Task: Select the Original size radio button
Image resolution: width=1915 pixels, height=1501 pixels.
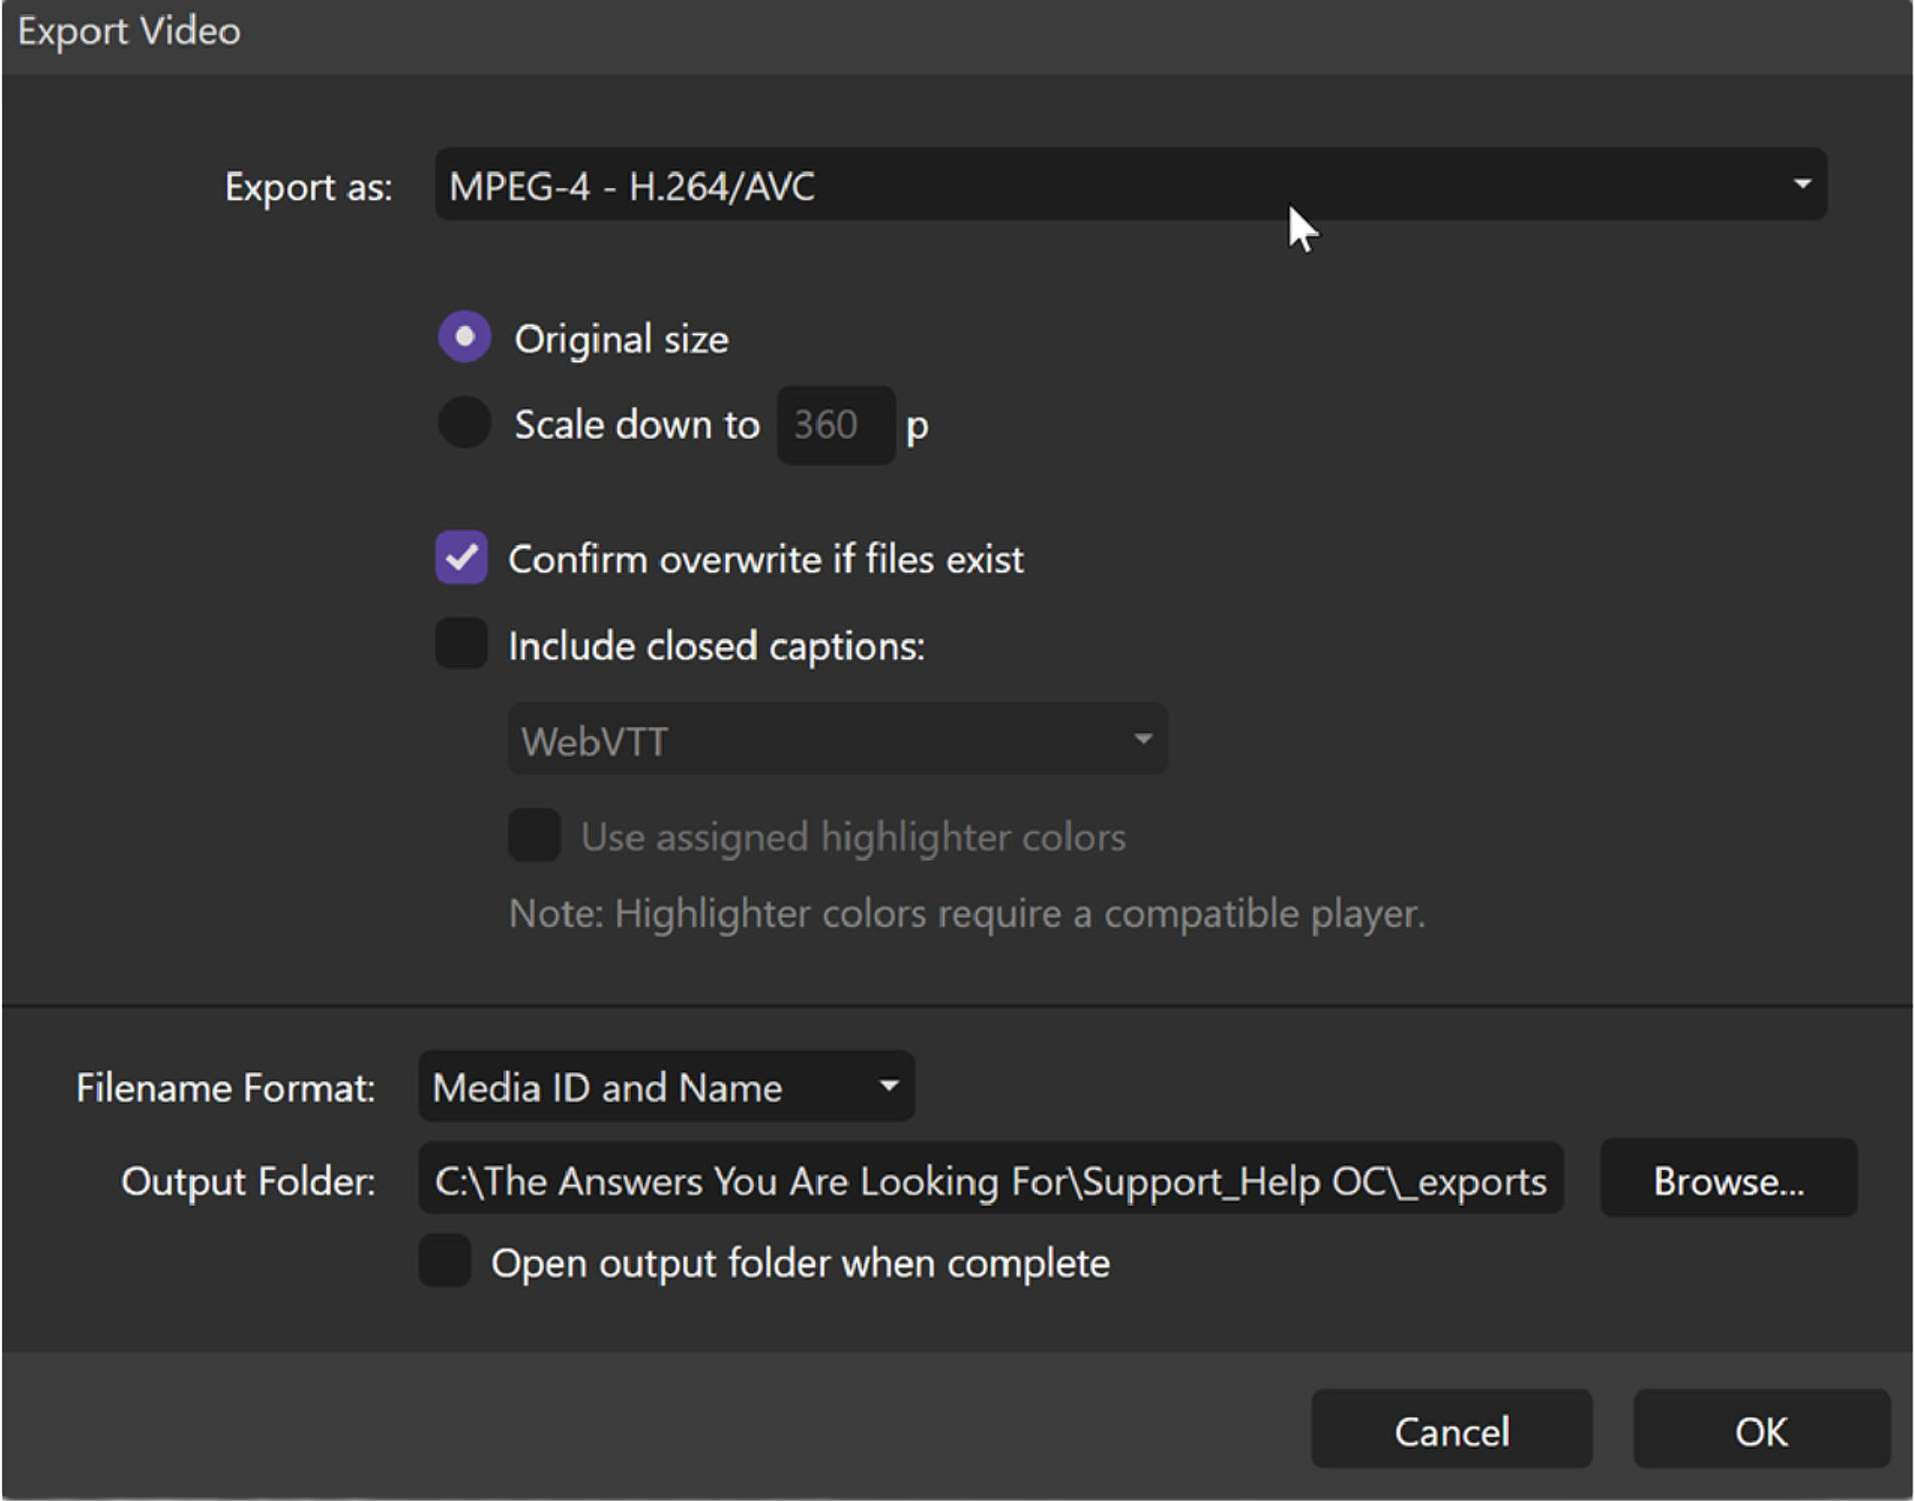Action: 464,337
